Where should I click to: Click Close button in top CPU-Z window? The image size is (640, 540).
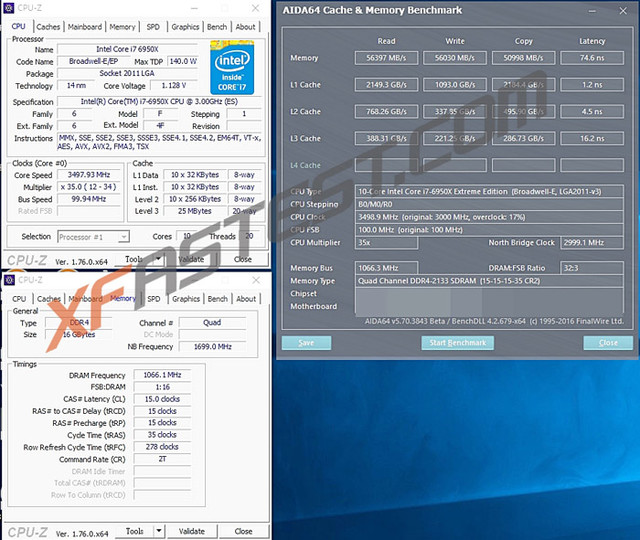(x=243, y=259)
